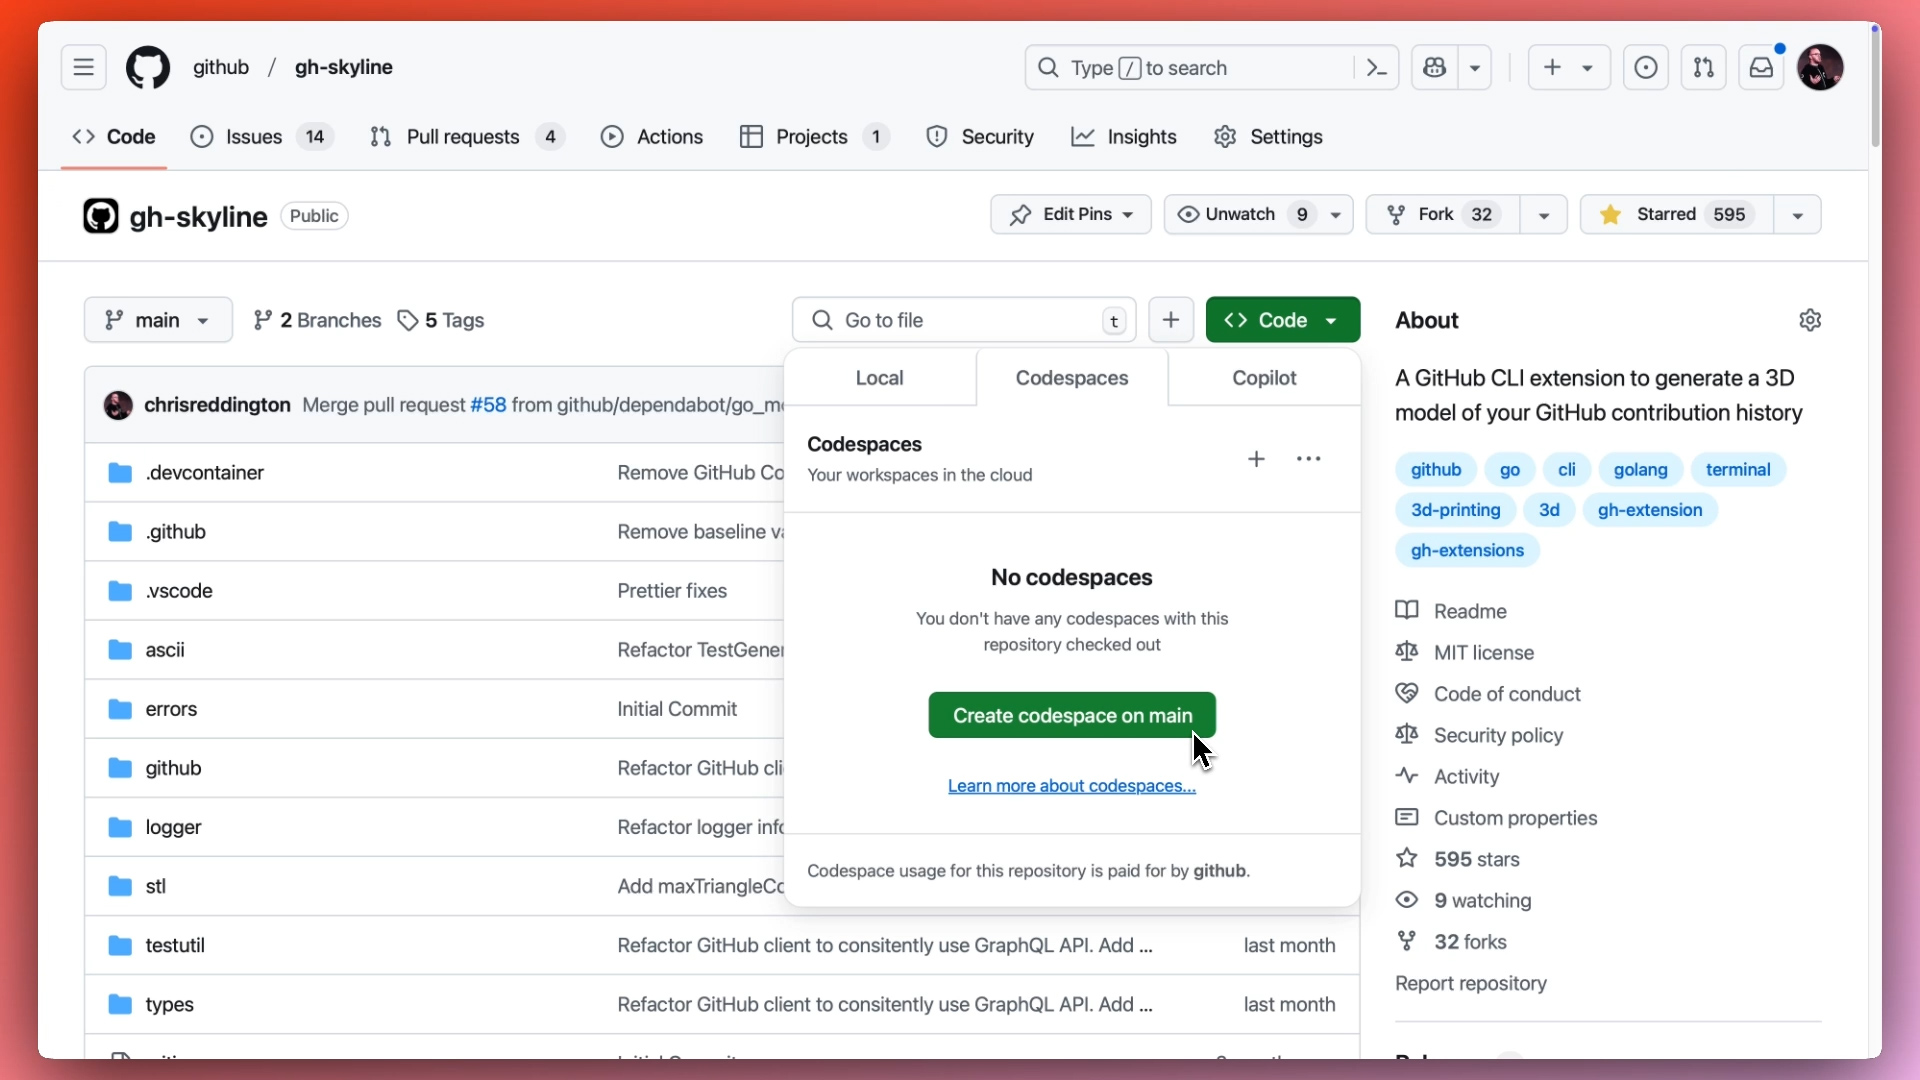This screenshot has height=1080, width=1920.
Task: Open repository settings via the gear icon
Action: click(1811, 320)
